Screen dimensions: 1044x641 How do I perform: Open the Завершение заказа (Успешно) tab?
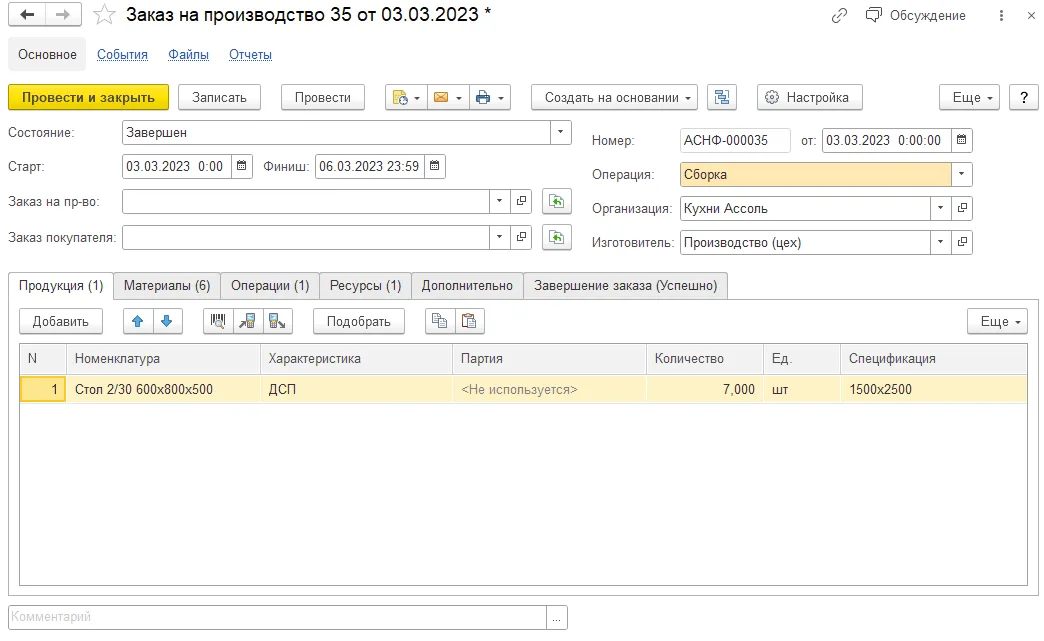tap(625, 286)
